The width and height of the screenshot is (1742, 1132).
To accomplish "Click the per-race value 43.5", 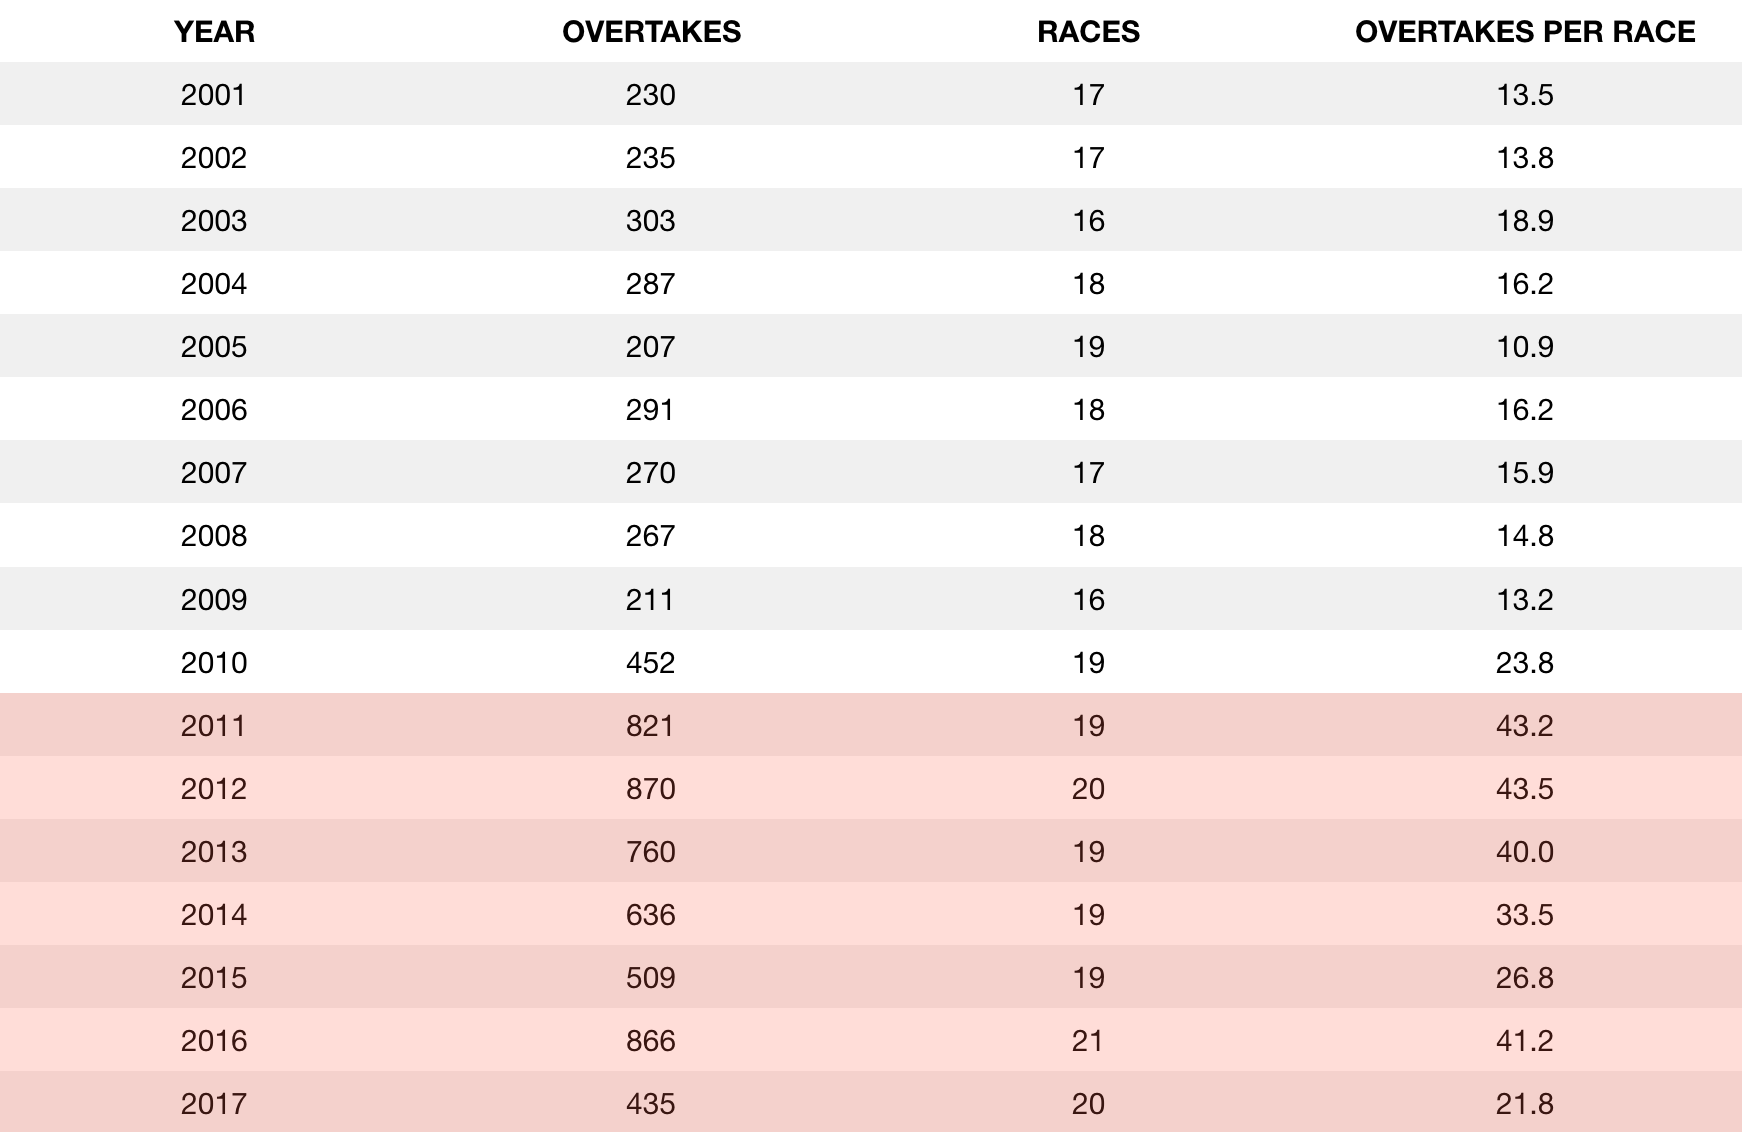I will tap(1524, 789).
